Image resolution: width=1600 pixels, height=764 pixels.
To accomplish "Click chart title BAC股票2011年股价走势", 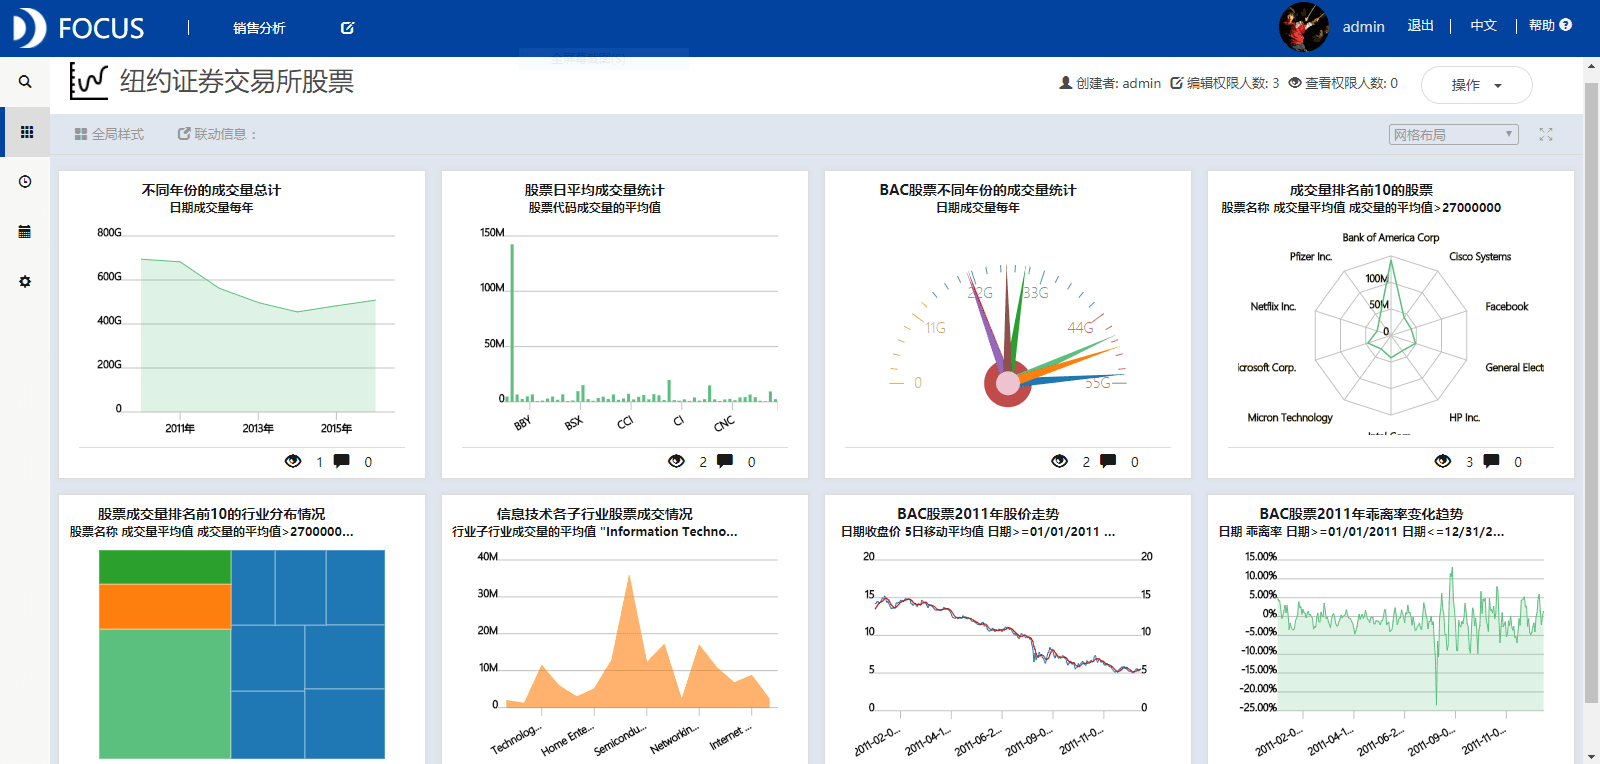I will coord(978,514).
